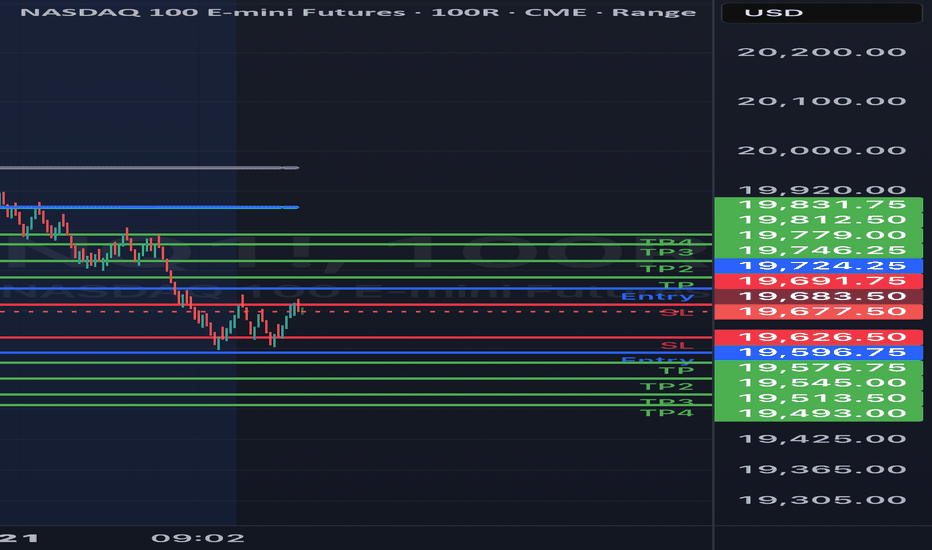Click the TP2 label above the upper Entry line
This screenshot has width=932, height=550.
(x=669, y=269)
